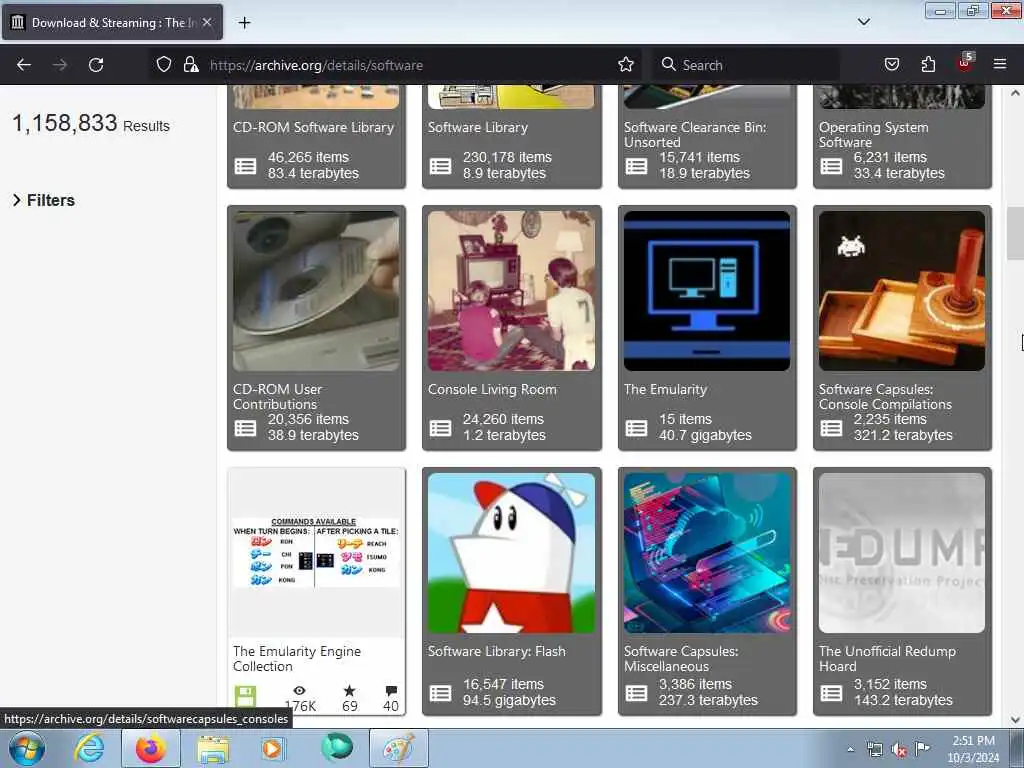Open The Unofficial Redump Hoard link
This screenshot has height=768, width=1024.
(x=888, y=658)
